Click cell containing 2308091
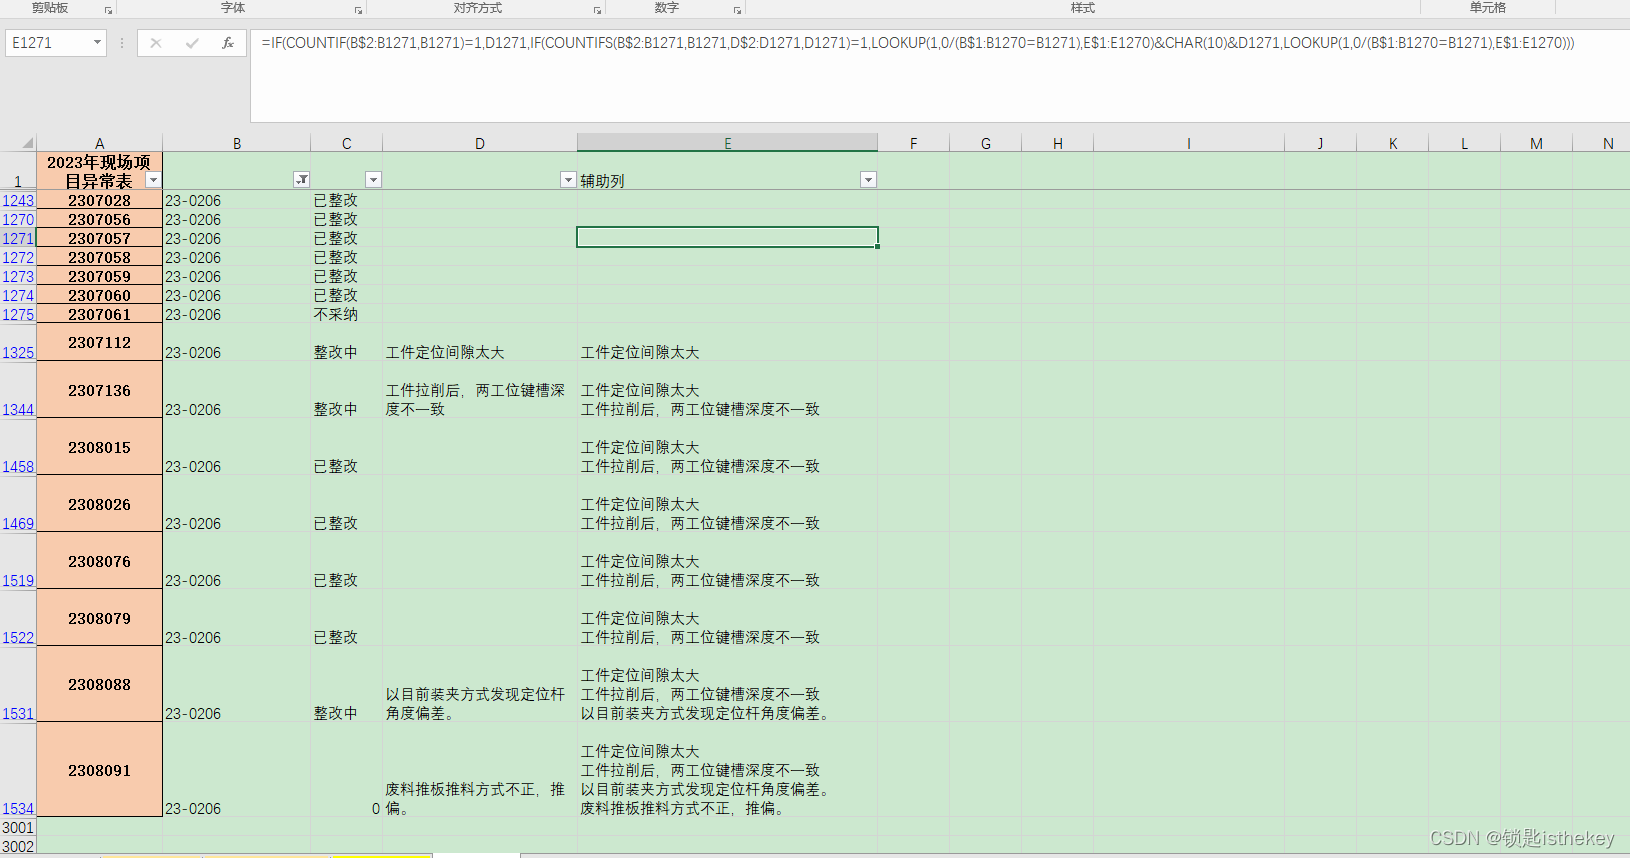Viewport: 1630px width, 858px height. tap(99, 770)
